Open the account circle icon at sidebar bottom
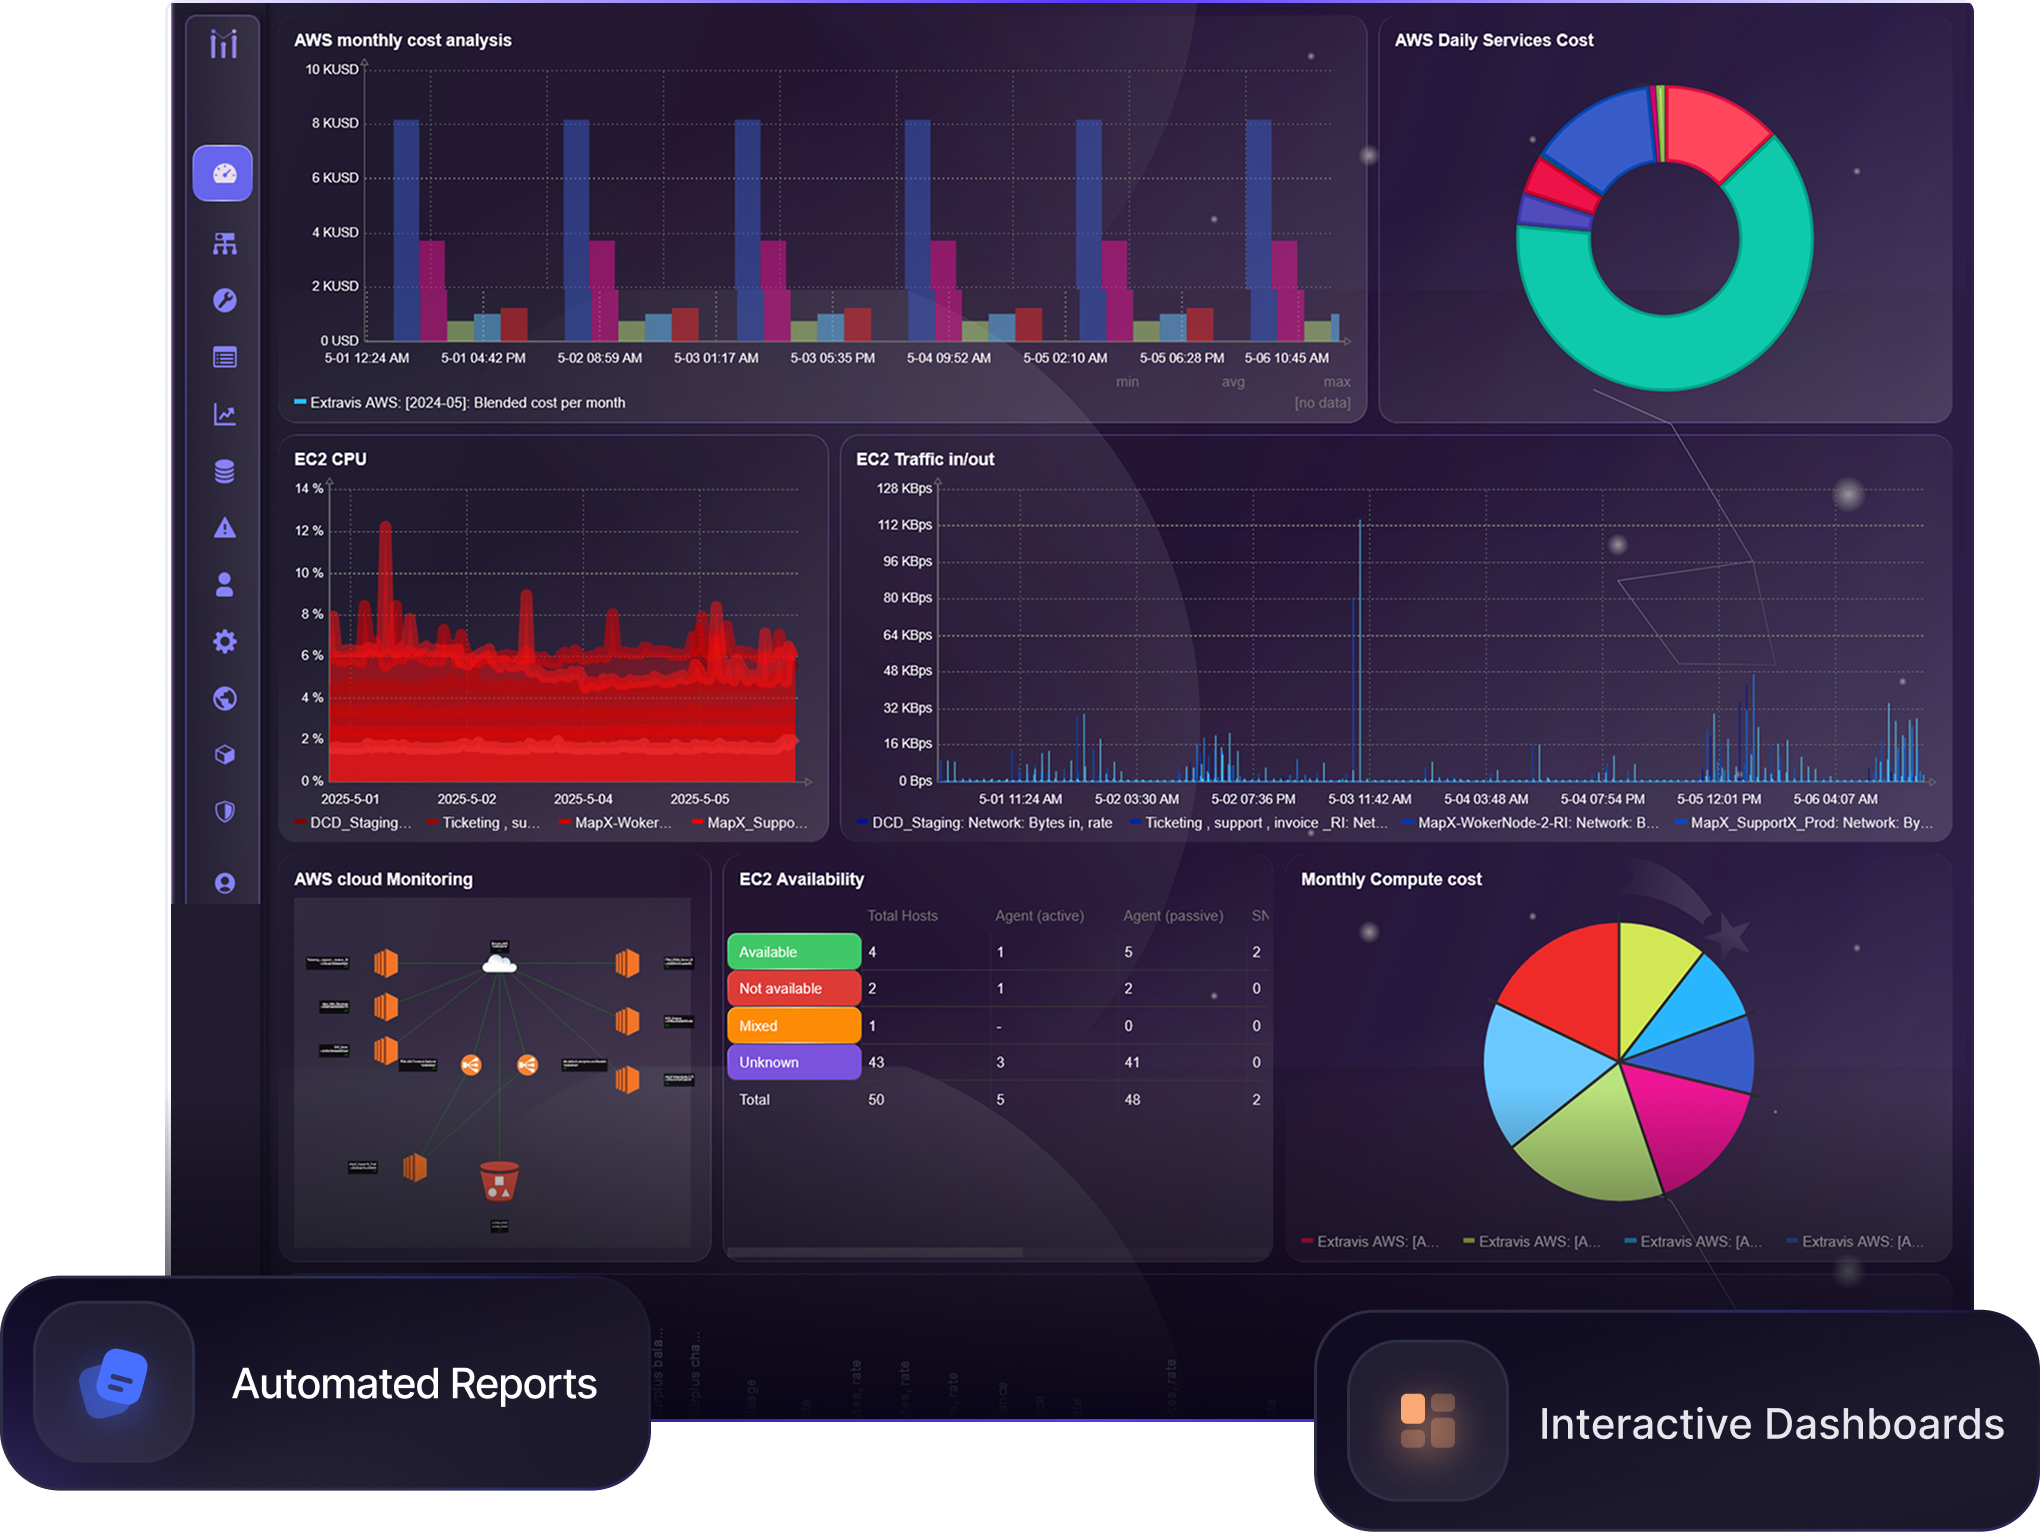 point(225,883)
